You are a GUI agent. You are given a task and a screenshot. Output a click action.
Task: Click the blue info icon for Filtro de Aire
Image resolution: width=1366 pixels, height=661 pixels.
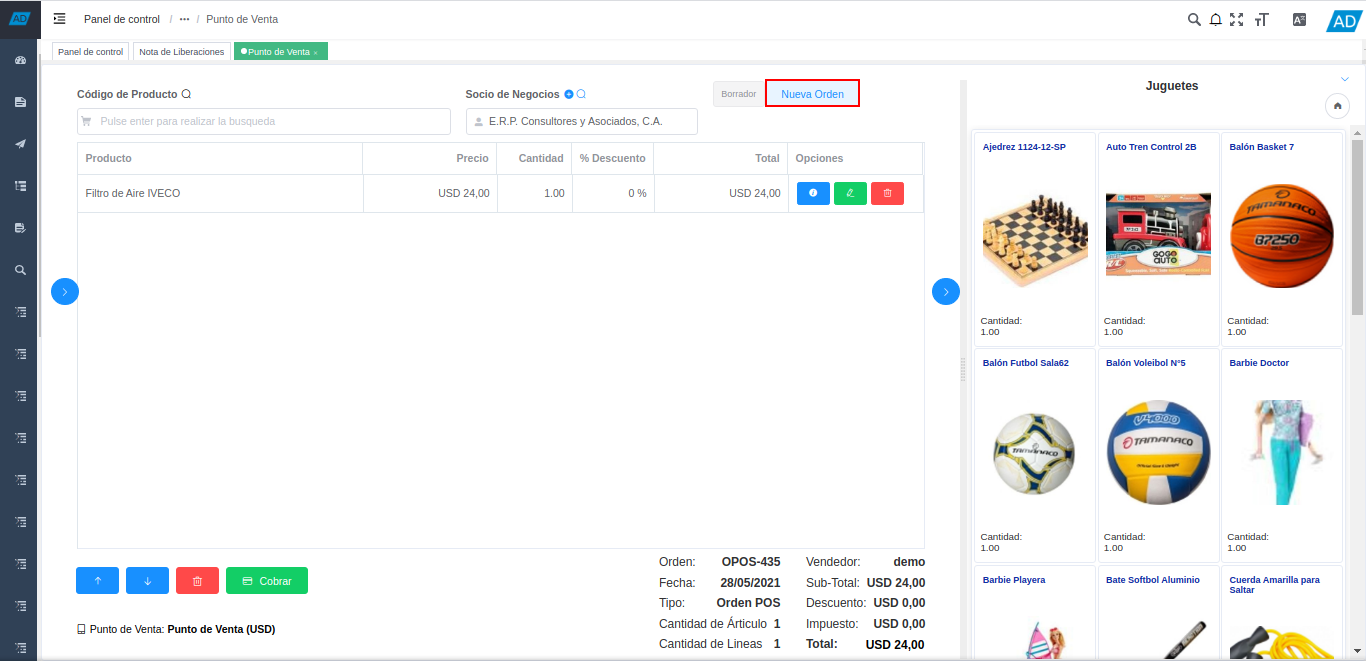coord(813,193)
